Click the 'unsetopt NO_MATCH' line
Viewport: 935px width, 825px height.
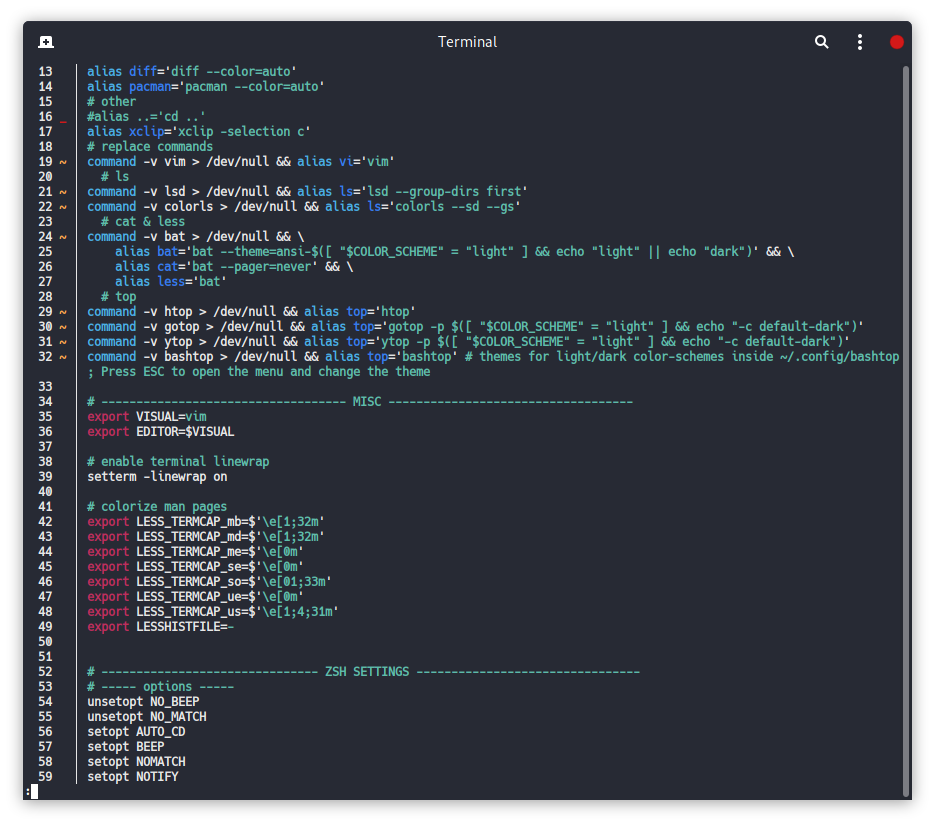coord(147,717)
